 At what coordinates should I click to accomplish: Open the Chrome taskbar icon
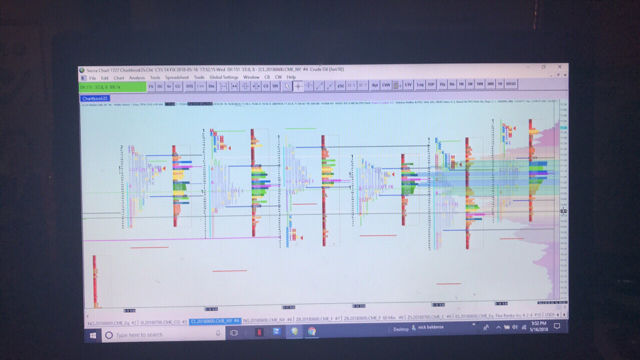pyautogui.click(x=312, y=331)
